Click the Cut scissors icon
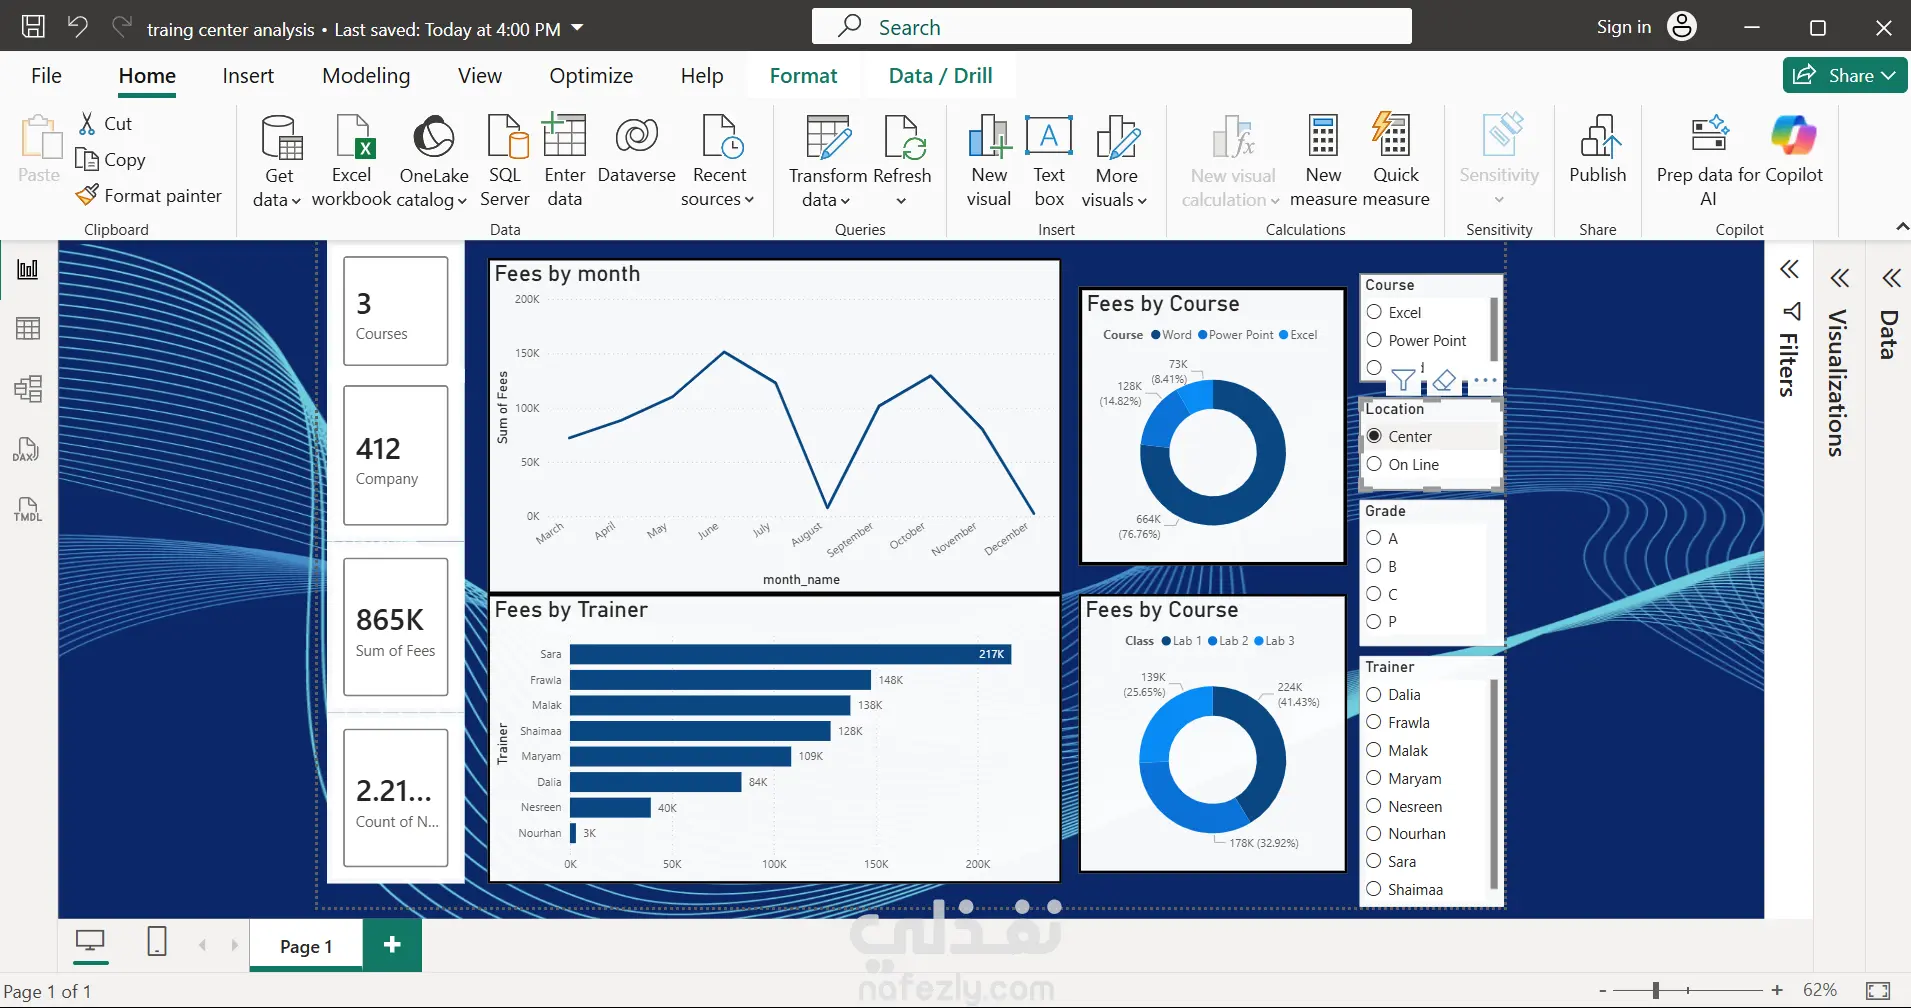 click(88, 123)
